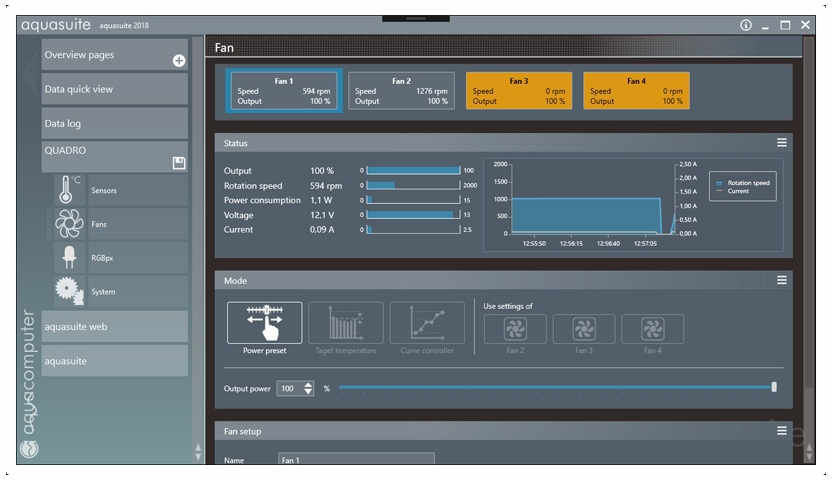Viewport: 832px width, 480px height.
Task: Switch to the Fan 3 tab
Action: pyautogui.click(x=519, y=90)
